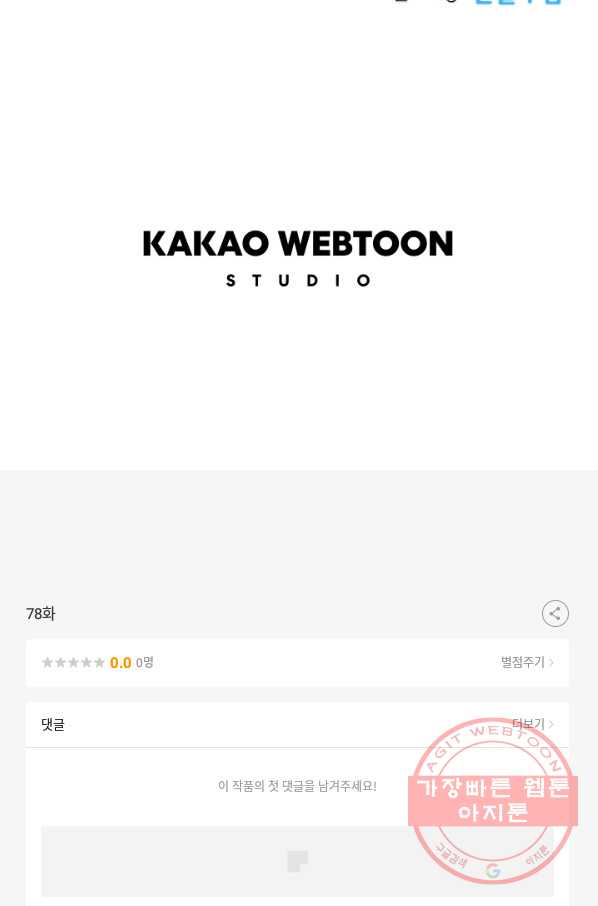
Task: Tap the share icon beside 78화
Action: point(555,614)
